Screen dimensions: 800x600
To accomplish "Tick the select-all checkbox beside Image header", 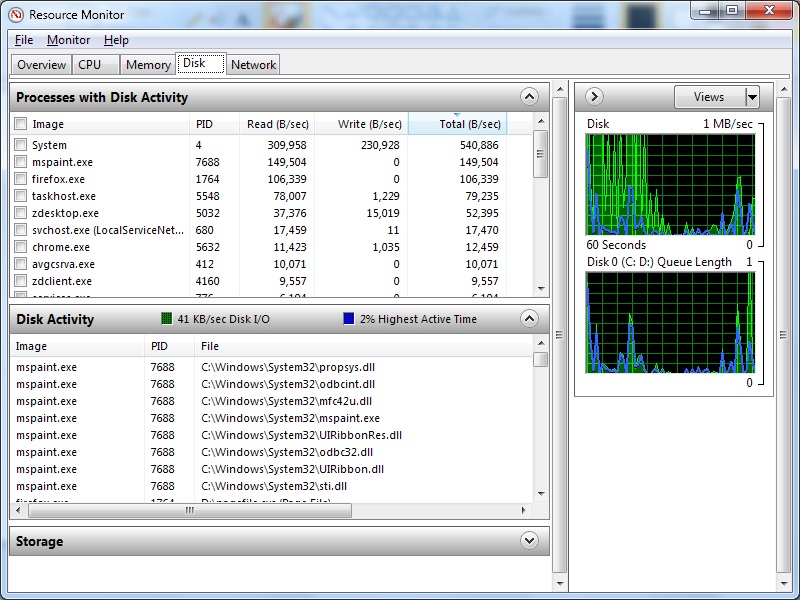I will [x=20, y=124].
